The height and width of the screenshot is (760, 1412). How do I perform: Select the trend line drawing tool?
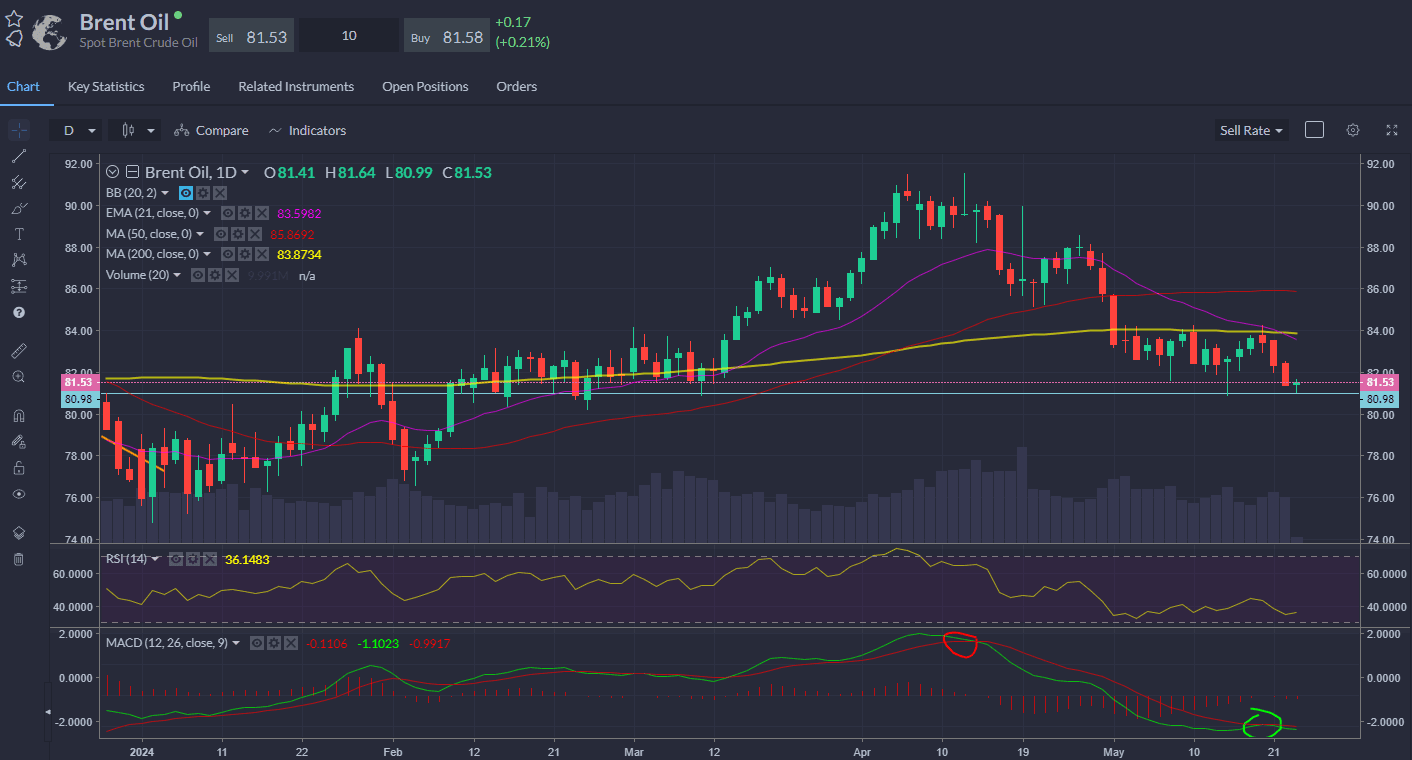[x=18, y=156]
